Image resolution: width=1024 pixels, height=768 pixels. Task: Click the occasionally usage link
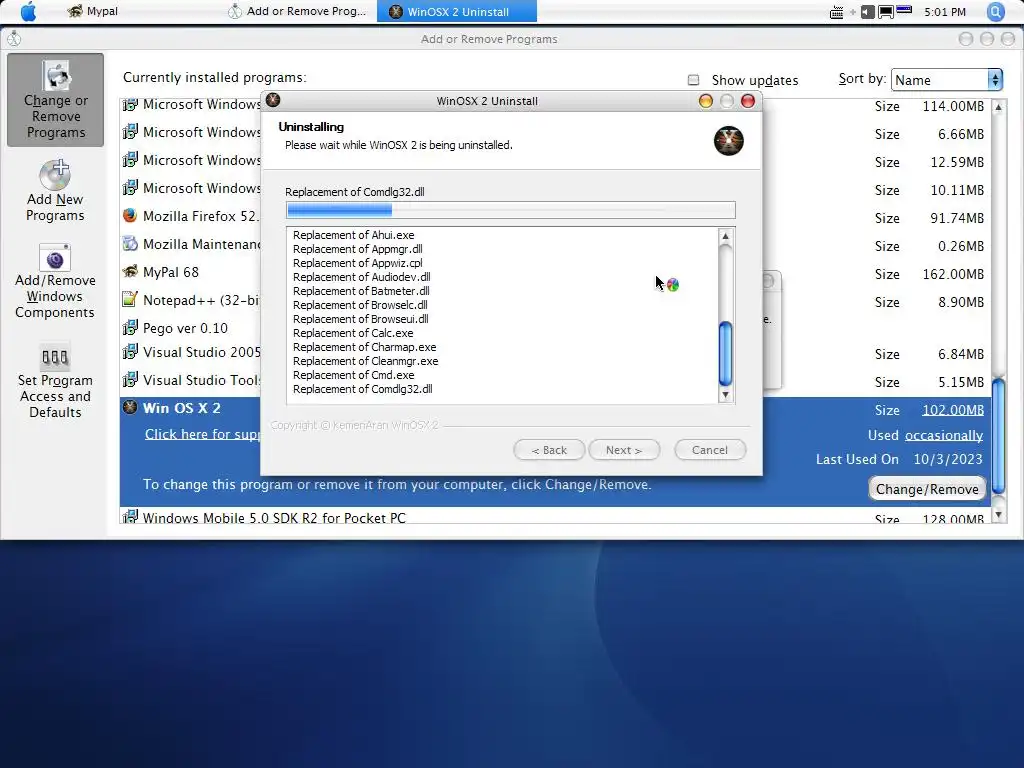click(944, 436)
